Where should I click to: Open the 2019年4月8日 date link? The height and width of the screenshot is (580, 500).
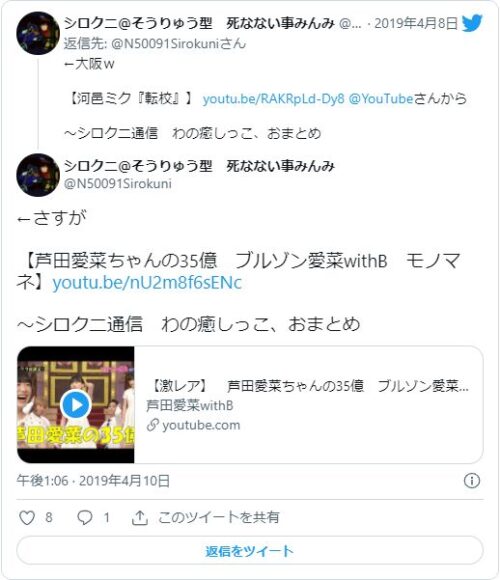[x=416, y=24]
